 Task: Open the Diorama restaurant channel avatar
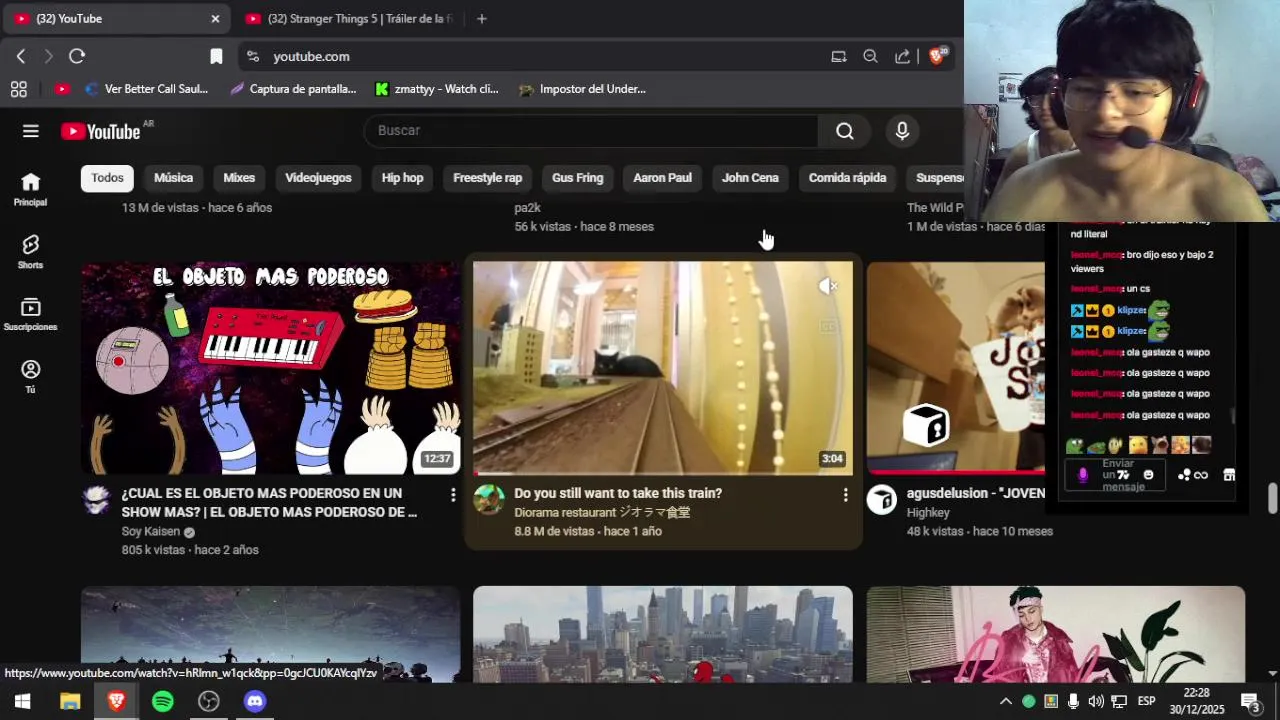489,500
